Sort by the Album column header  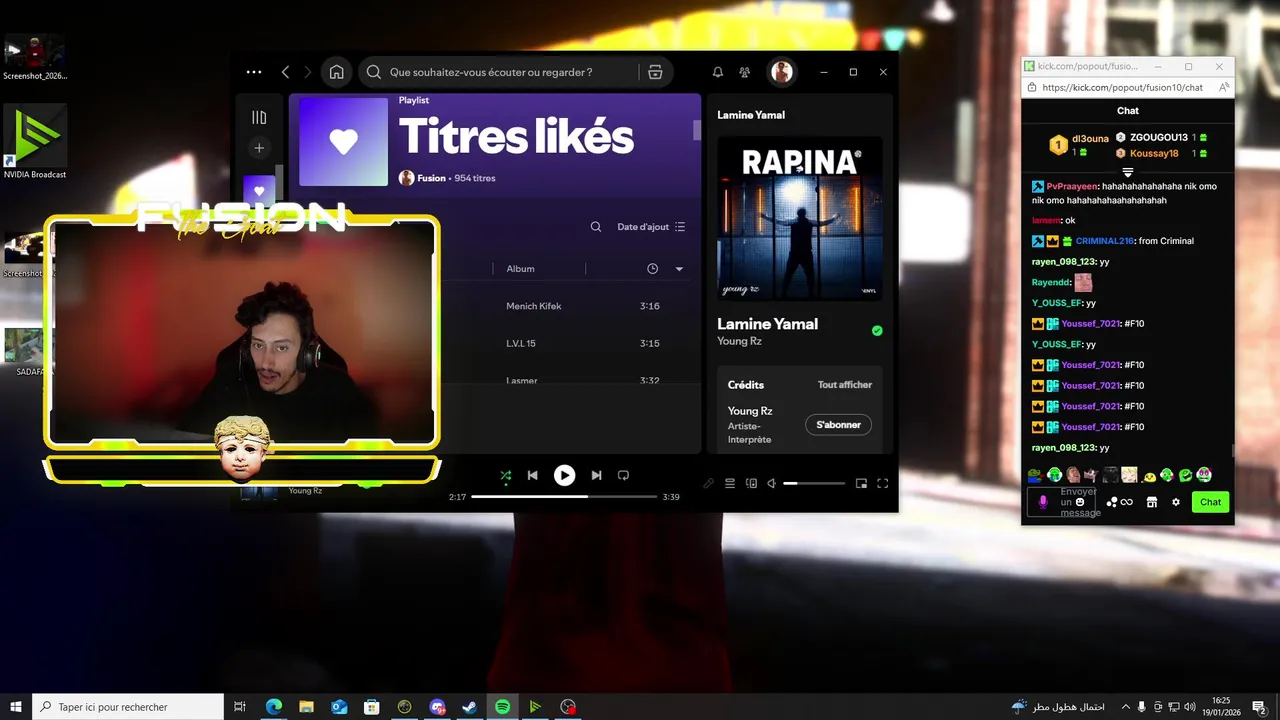click(x=520, y=269)
